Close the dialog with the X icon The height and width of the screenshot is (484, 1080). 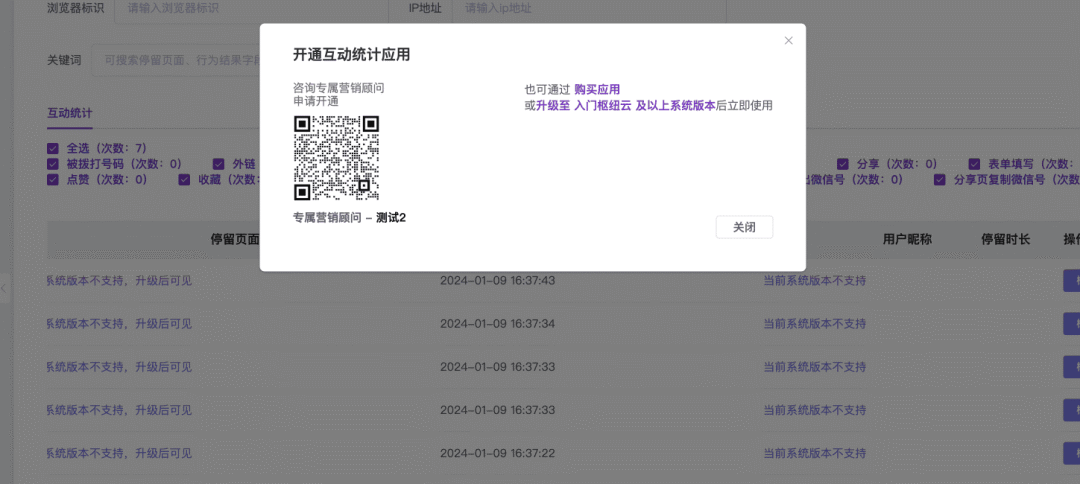click(788, 41)
